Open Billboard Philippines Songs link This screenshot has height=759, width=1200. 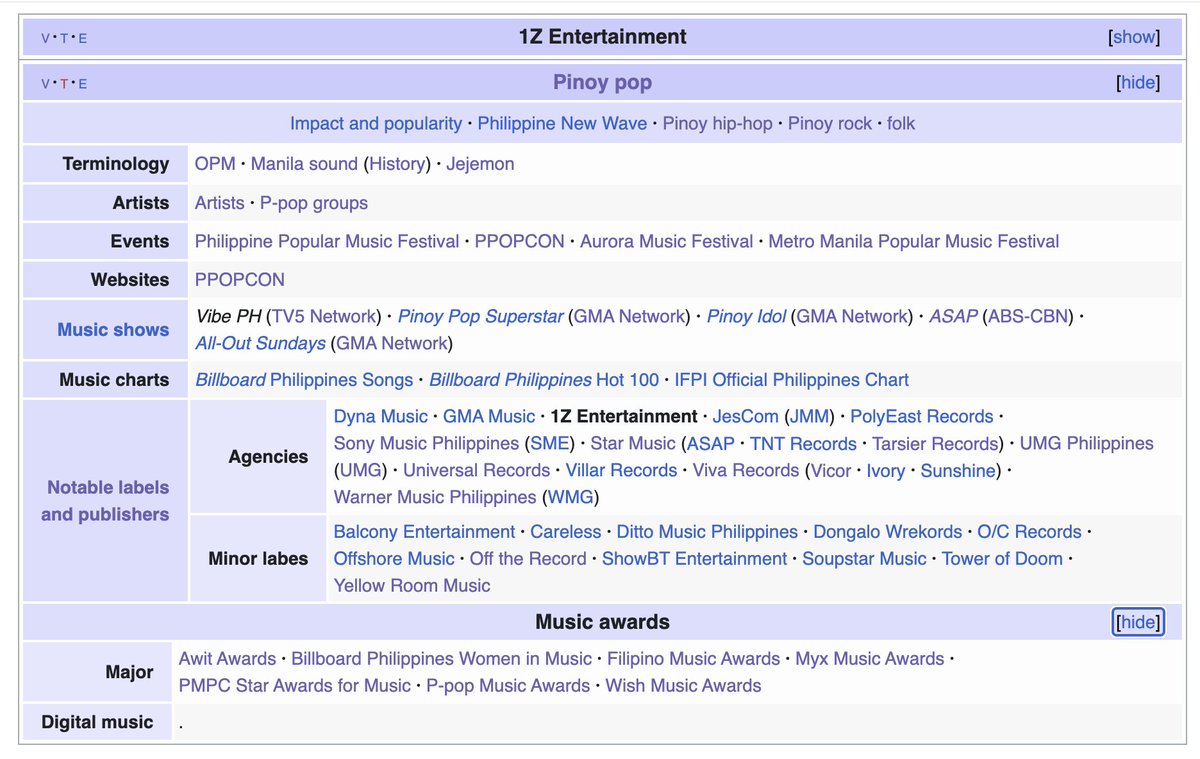(304, 380)
